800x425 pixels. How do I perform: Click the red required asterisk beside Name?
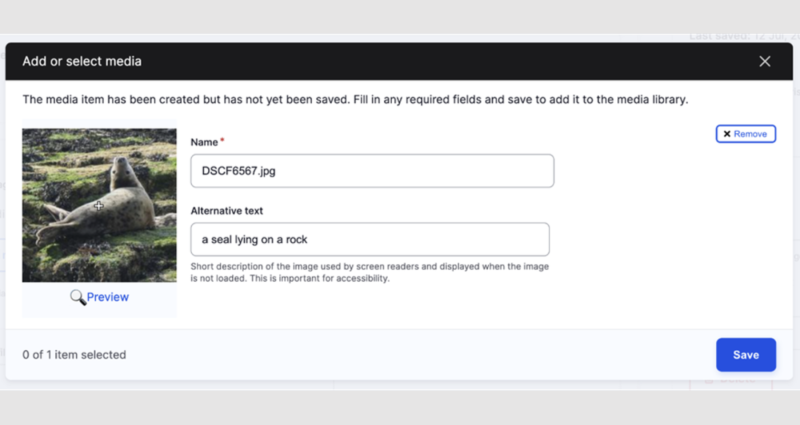222,140
